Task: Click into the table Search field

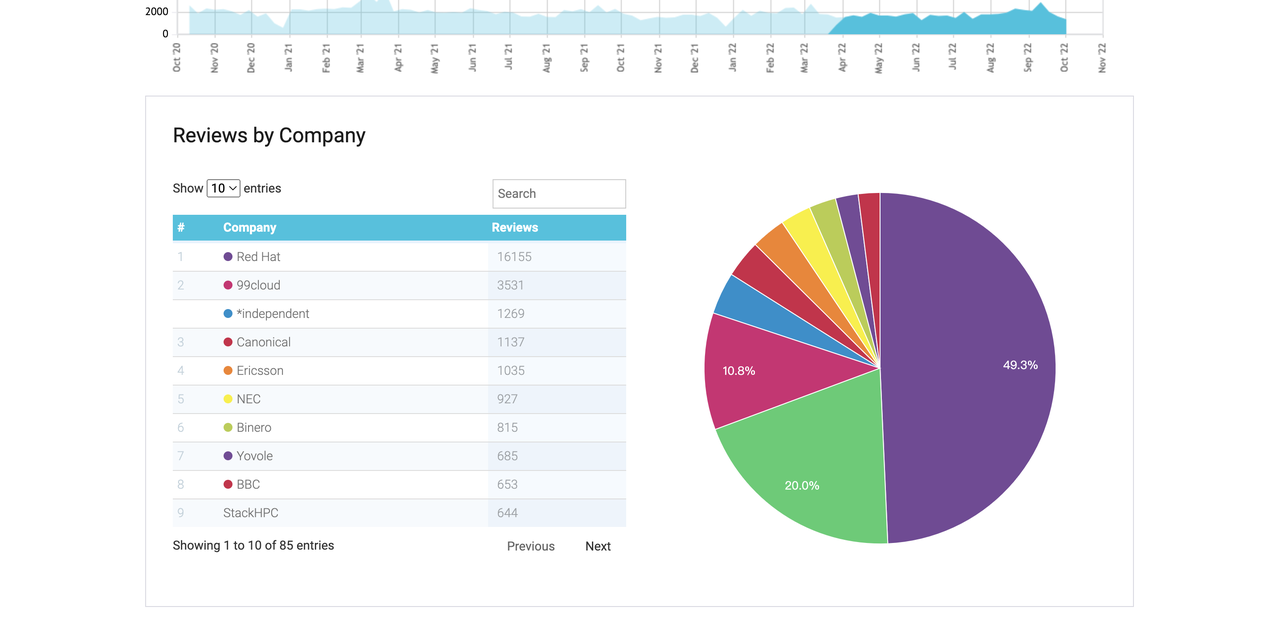Action: click(x=559, y=194)
